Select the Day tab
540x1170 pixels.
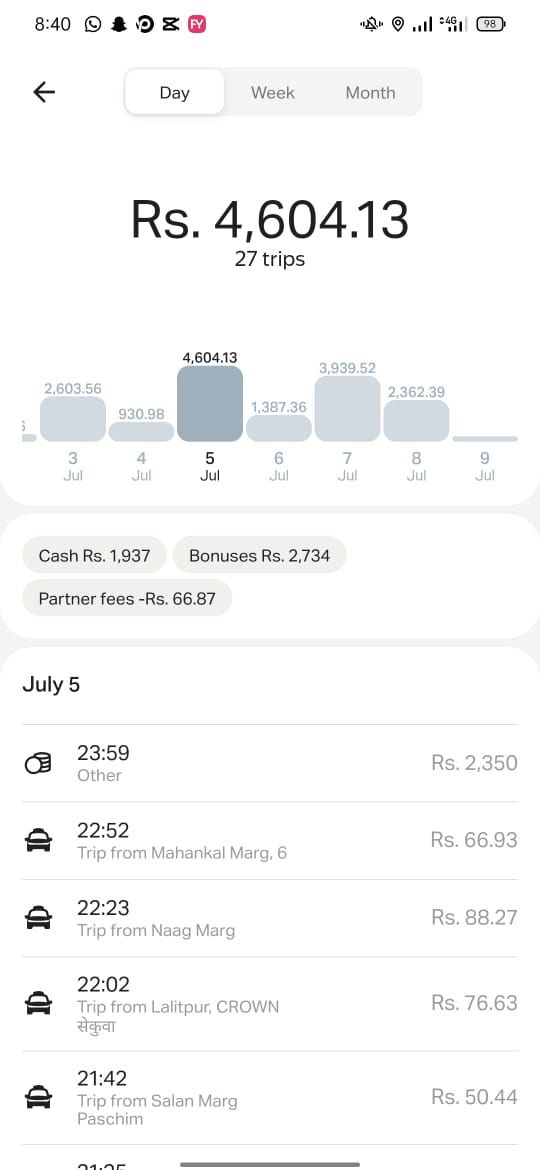(175, 93)
